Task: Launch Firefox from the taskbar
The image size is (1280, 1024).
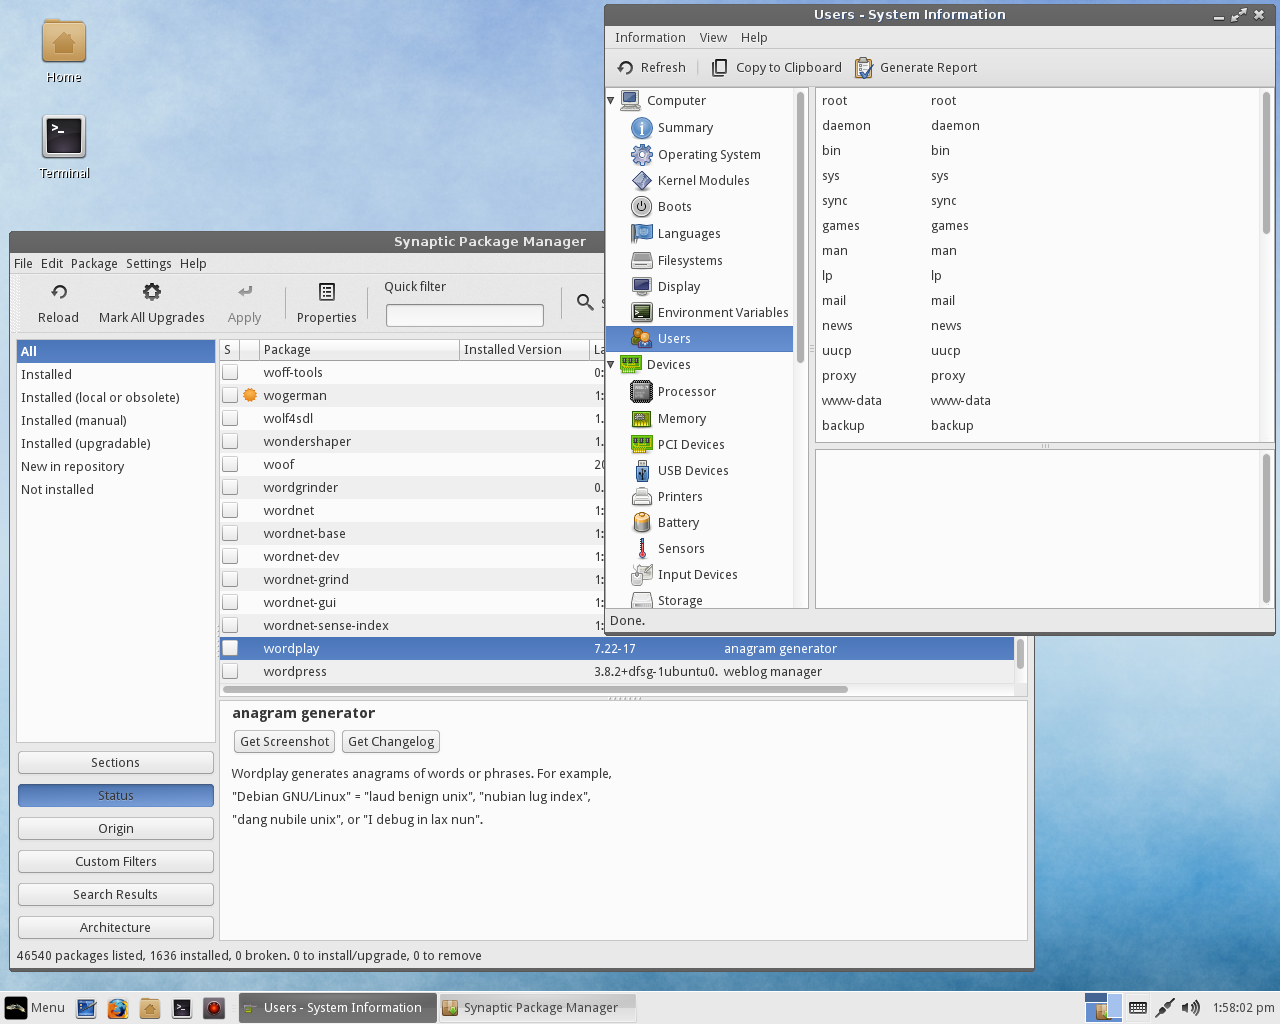Action: (x=118, y=1008)
